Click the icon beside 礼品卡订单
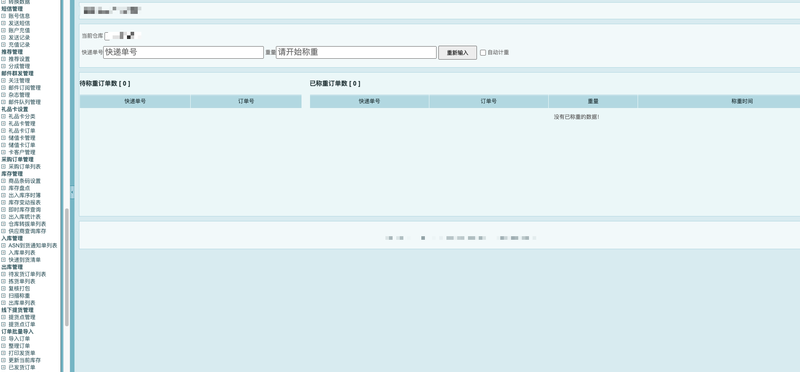Screen dimensions: 800x372 pyautogui.click(x=4, y=131)
